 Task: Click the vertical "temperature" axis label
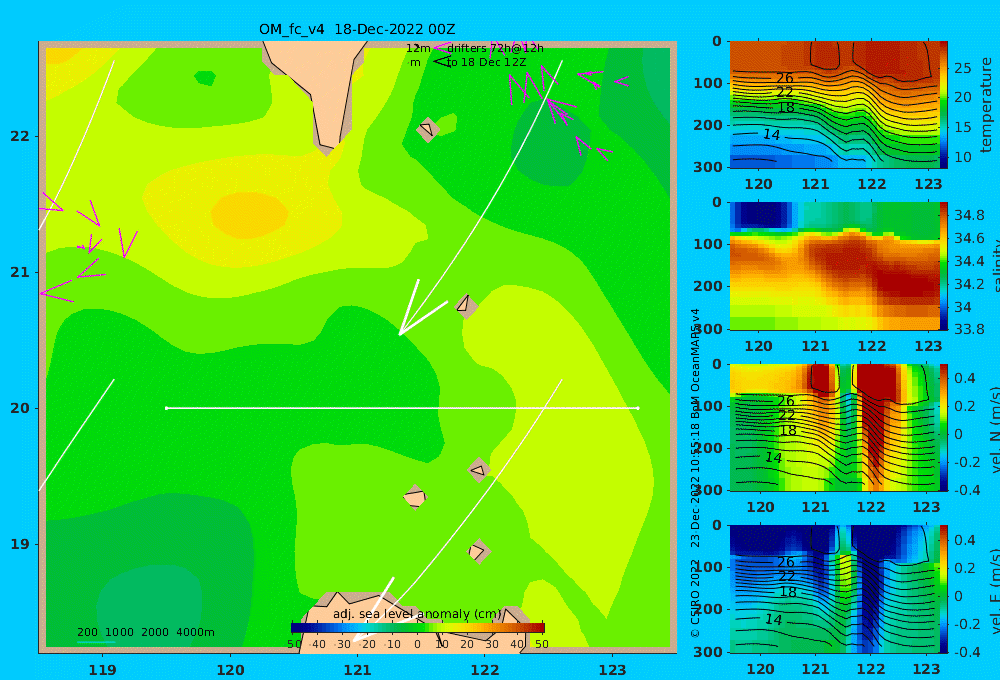[x=986, y=105]
